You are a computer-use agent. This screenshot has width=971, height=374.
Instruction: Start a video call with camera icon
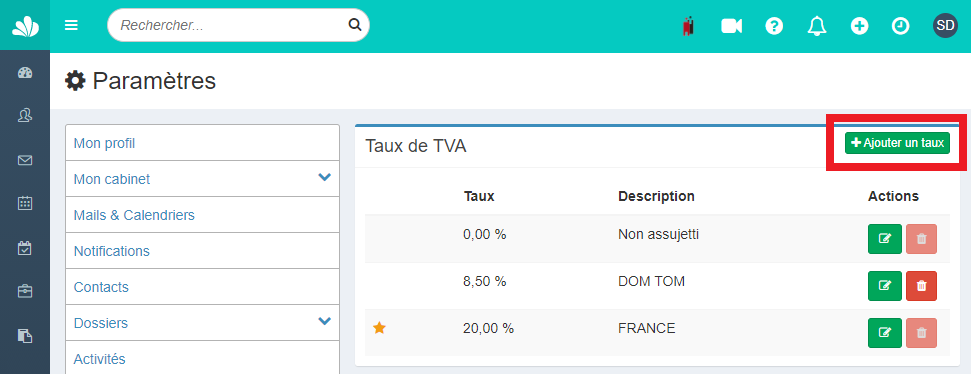[x=731, y=26]
